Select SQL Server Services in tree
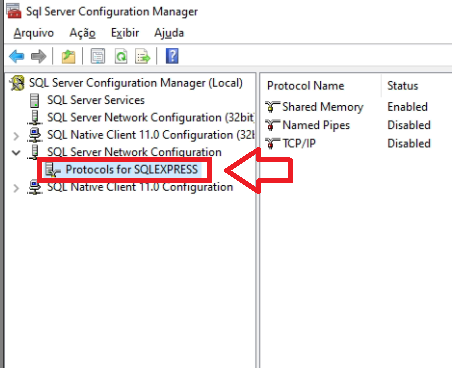This screenshot has height=378, width=456. [96, 100]
